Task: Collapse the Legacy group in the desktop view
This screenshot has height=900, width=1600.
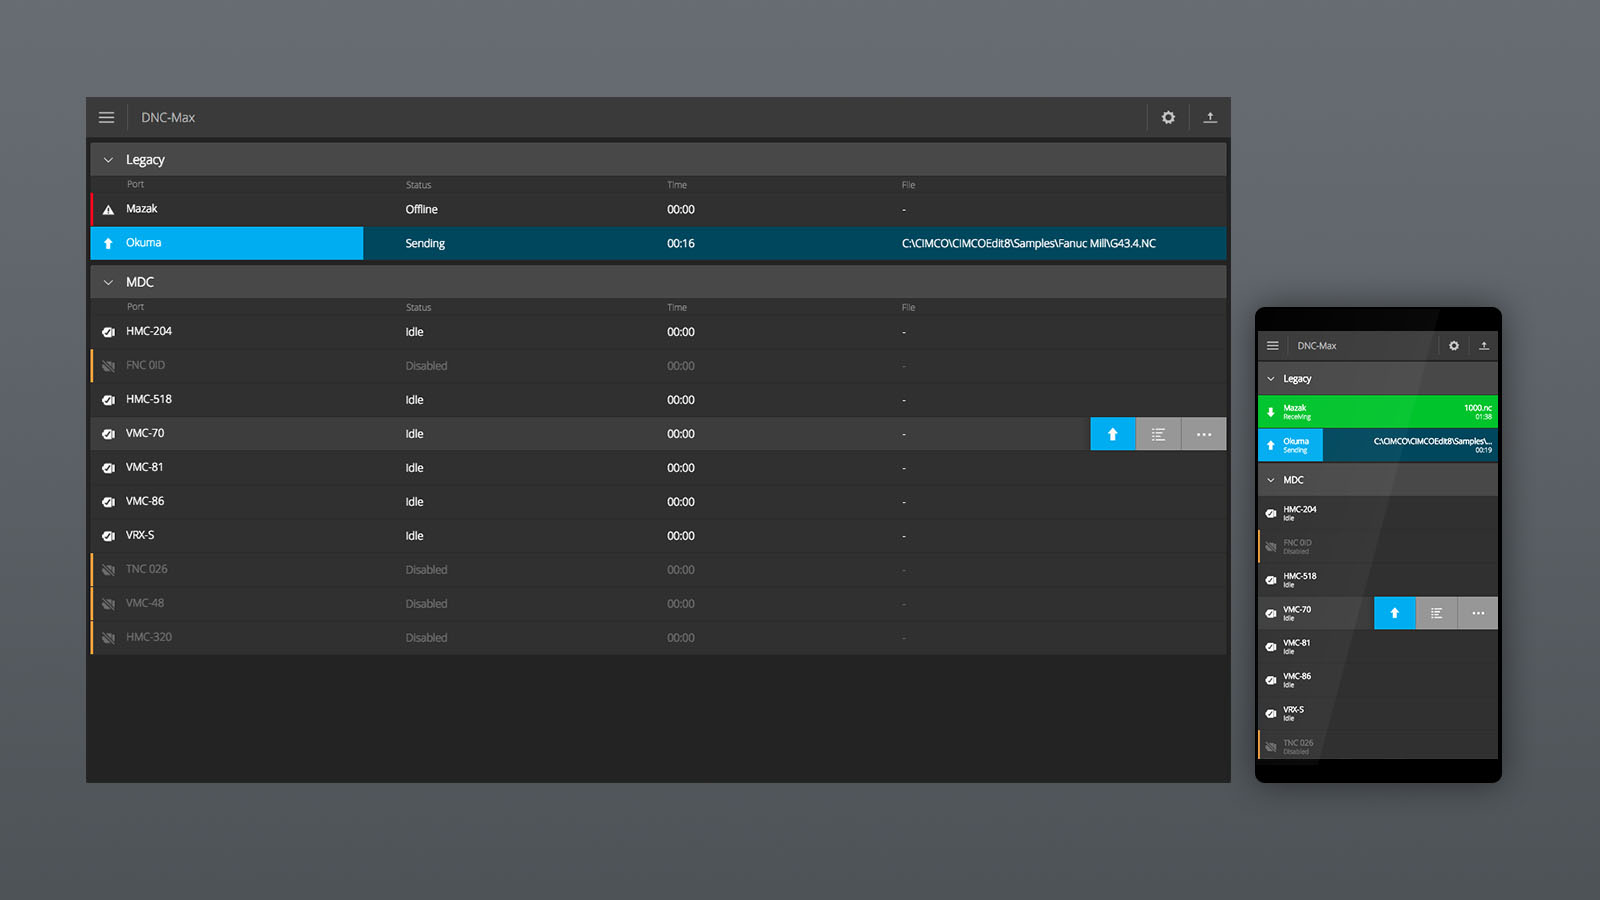Action: pos(109,160)
